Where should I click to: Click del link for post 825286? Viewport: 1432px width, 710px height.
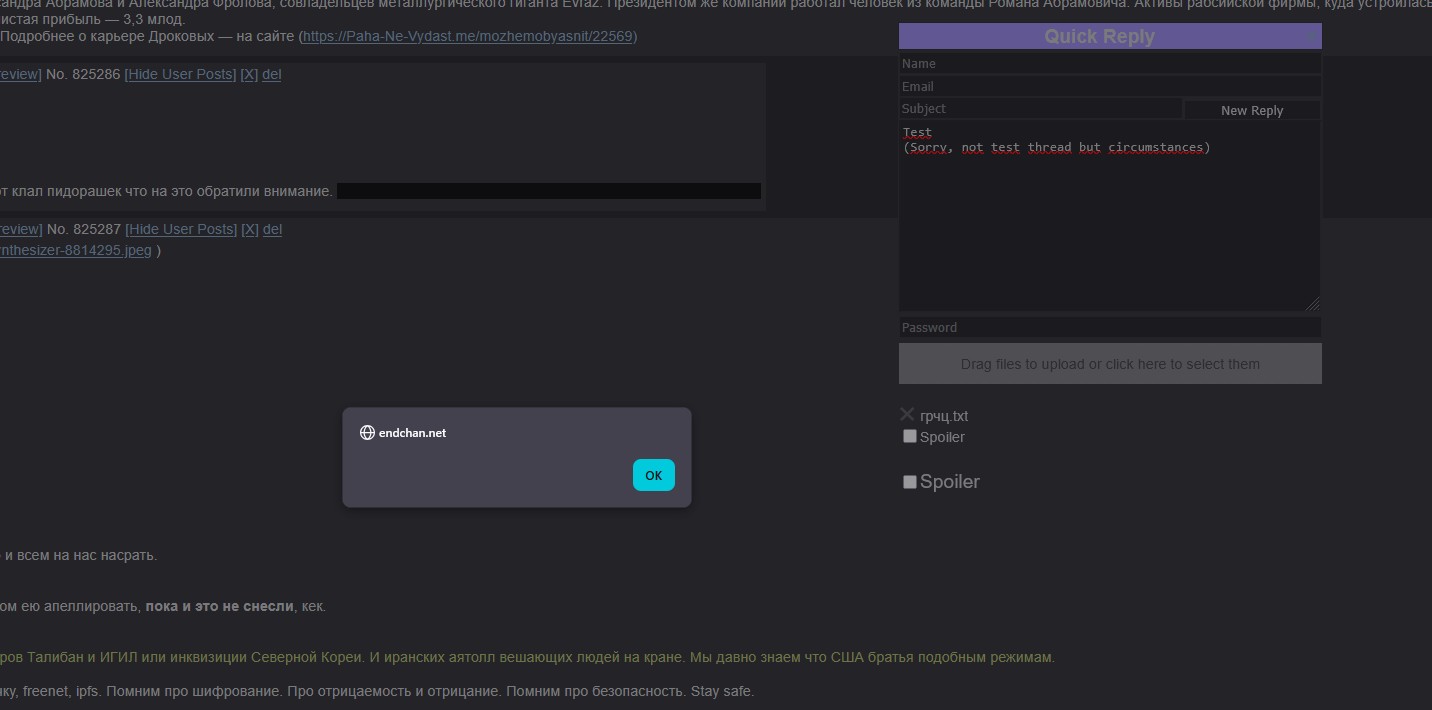[x=271, y=74]
